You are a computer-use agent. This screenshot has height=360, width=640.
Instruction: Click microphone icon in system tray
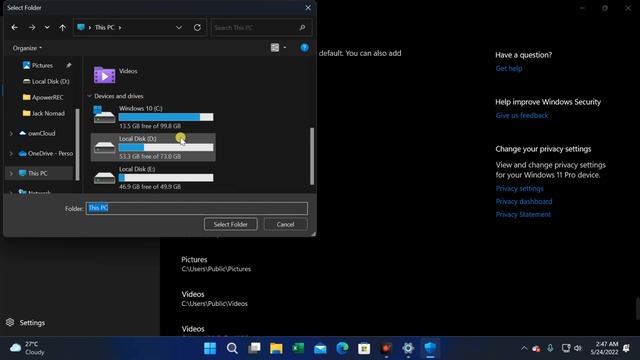pos(550,348)
